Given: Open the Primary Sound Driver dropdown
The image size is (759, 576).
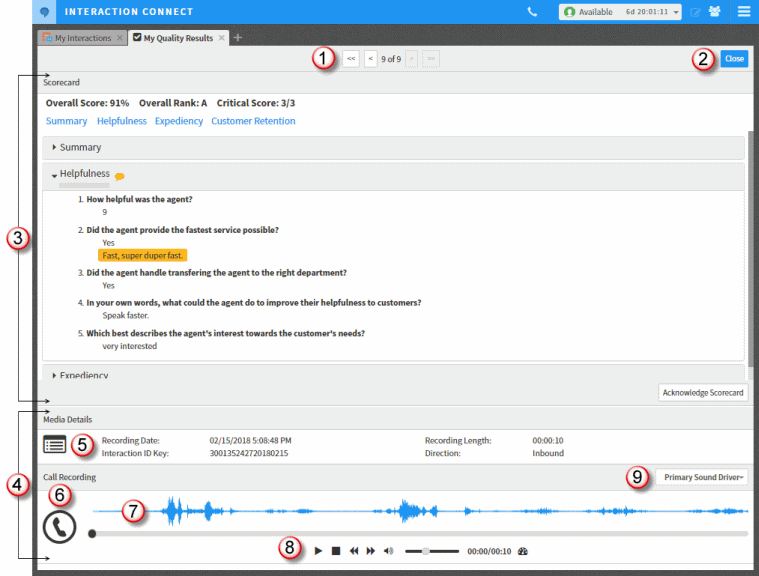Looking at the screenshot, I should pos(701,477).
